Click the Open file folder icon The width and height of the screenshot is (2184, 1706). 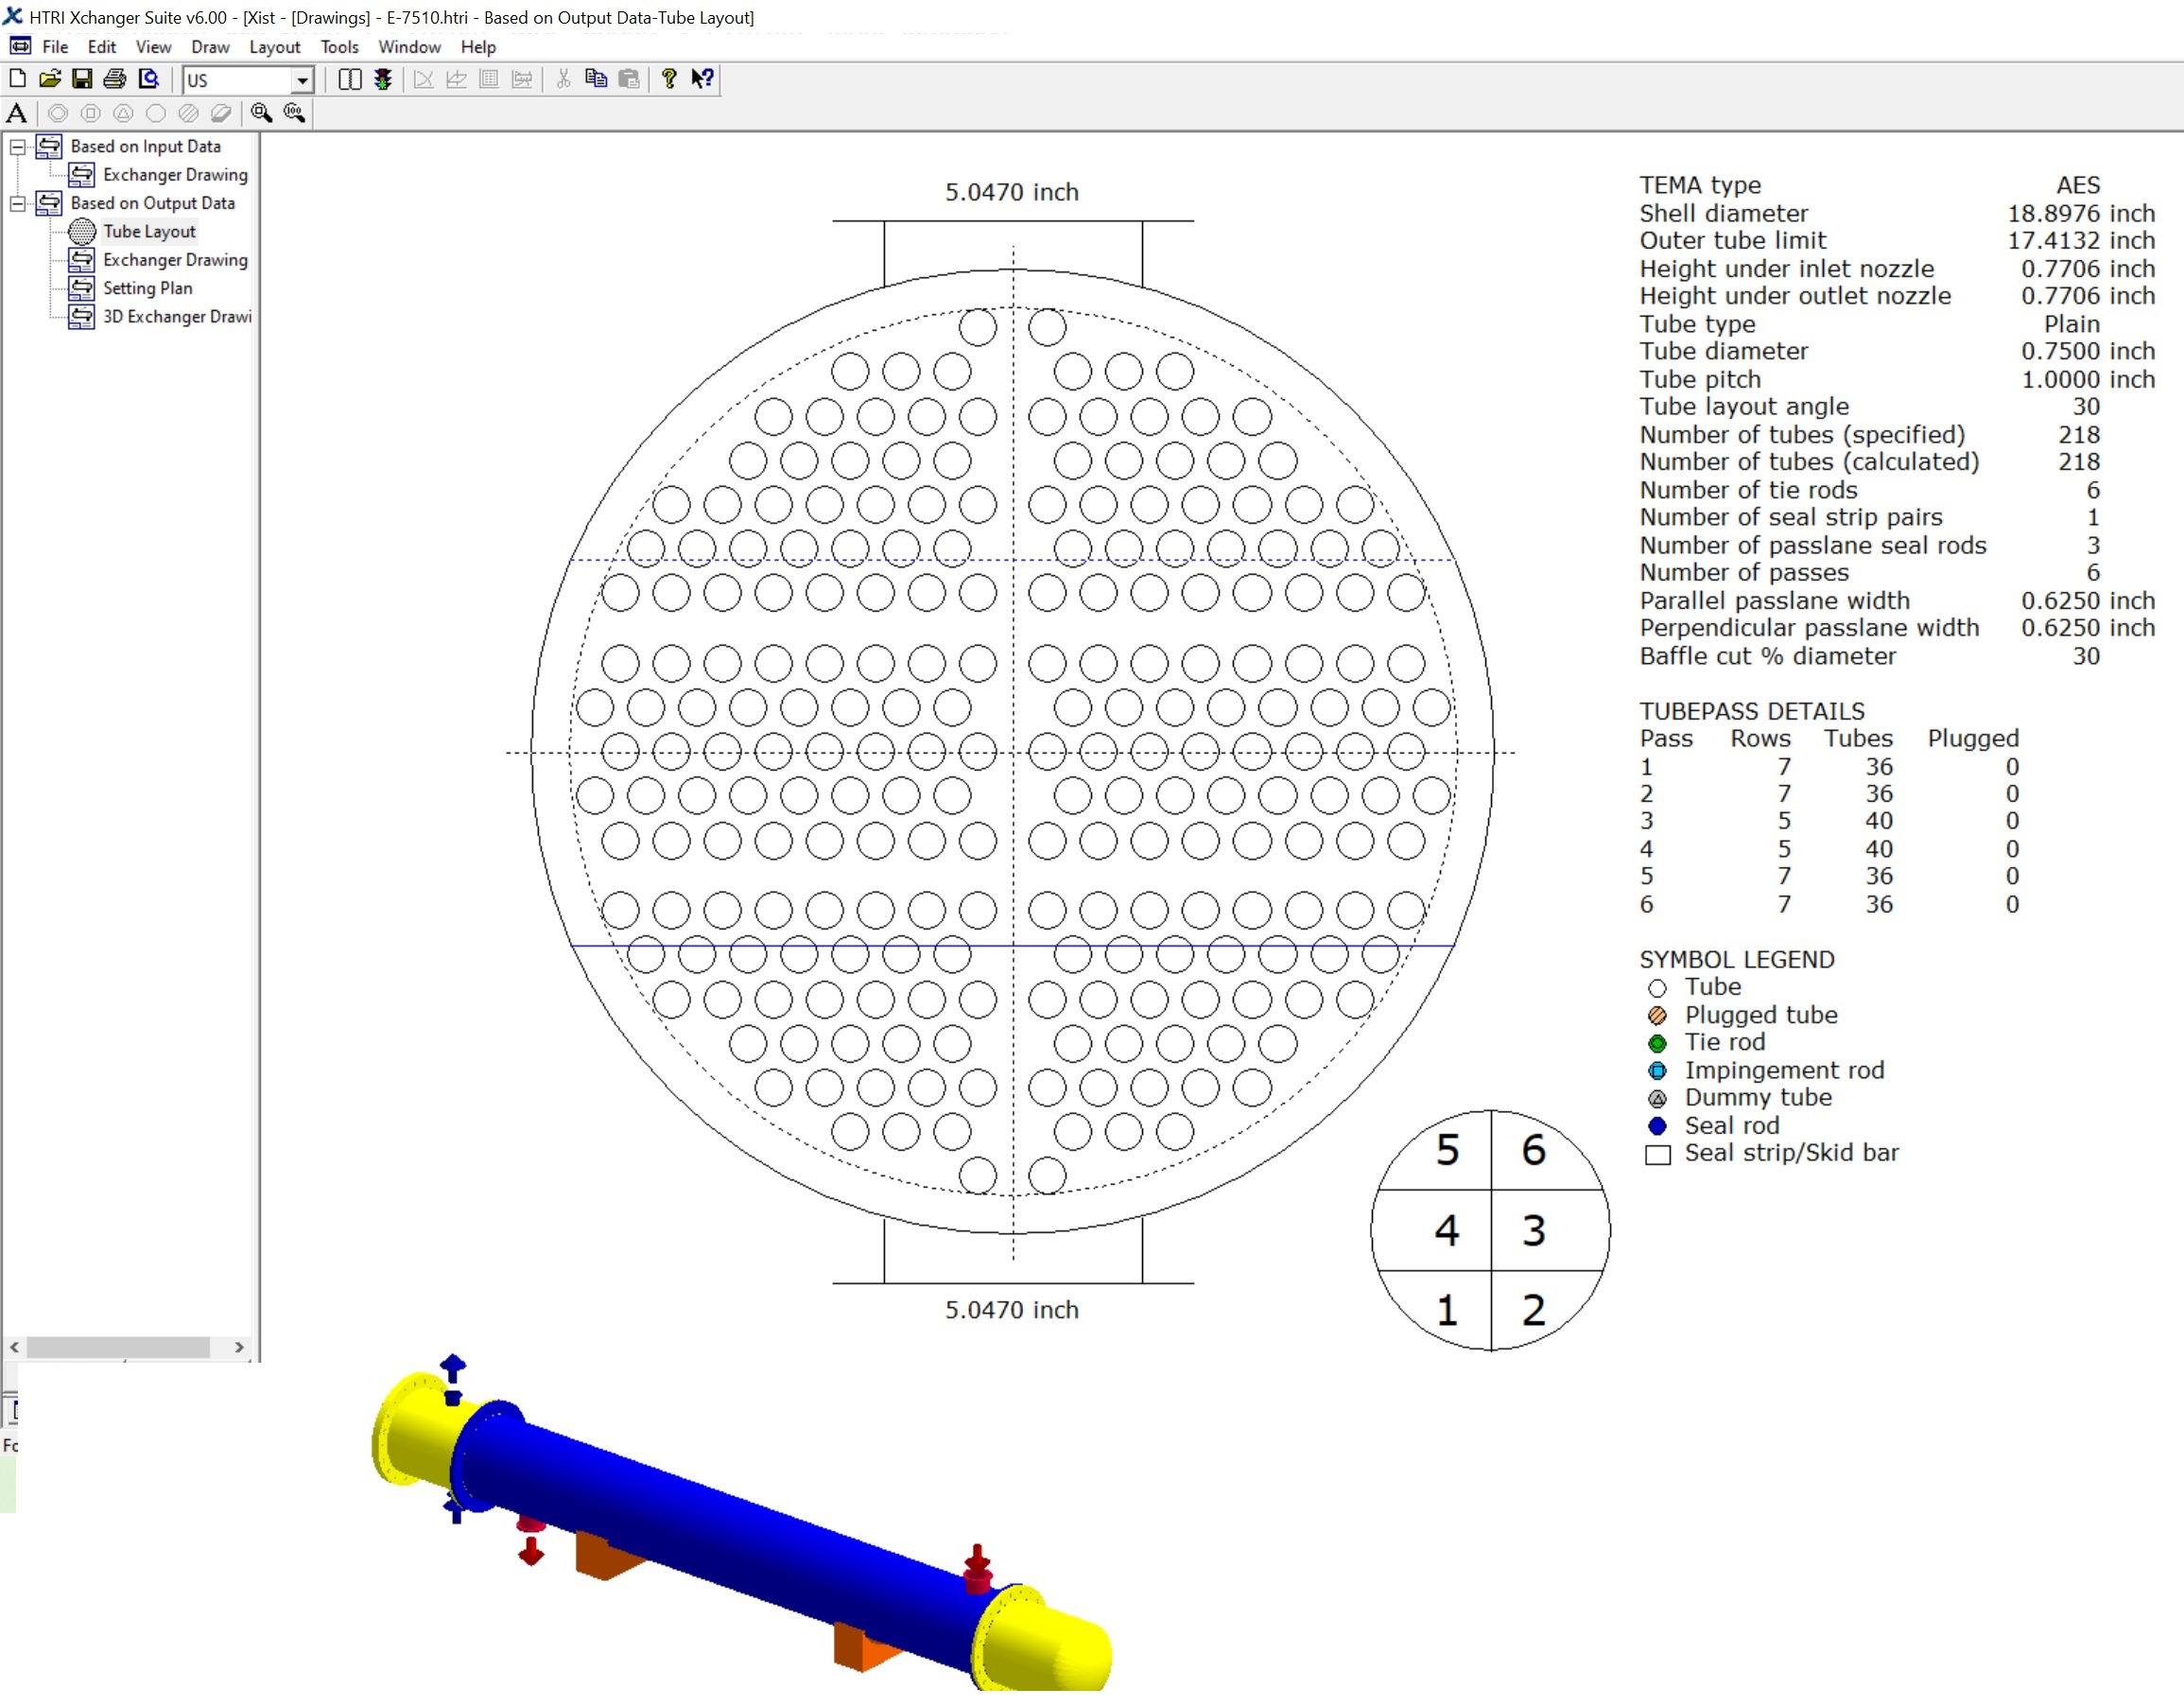(50, 79)
